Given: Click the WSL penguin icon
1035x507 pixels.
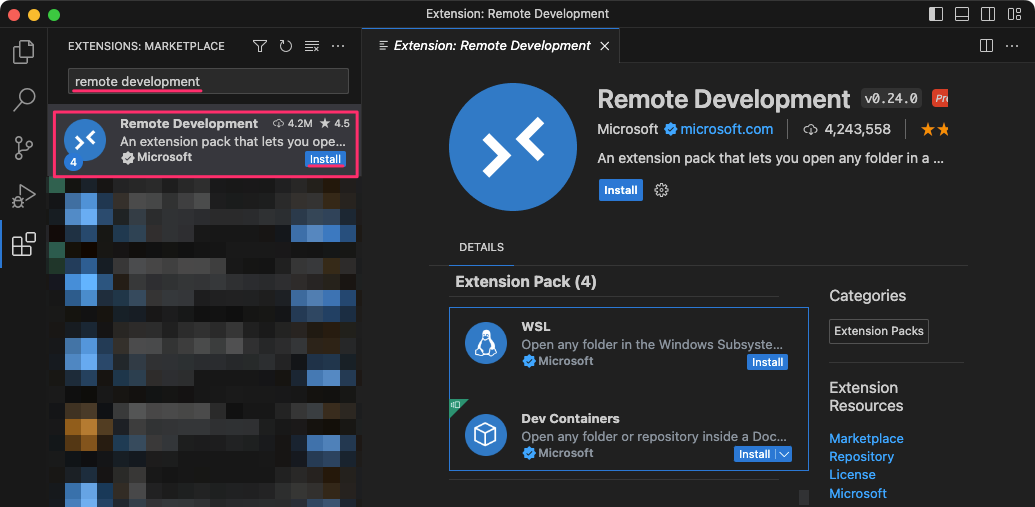Looking at the screenshot, I should (486, 343).
